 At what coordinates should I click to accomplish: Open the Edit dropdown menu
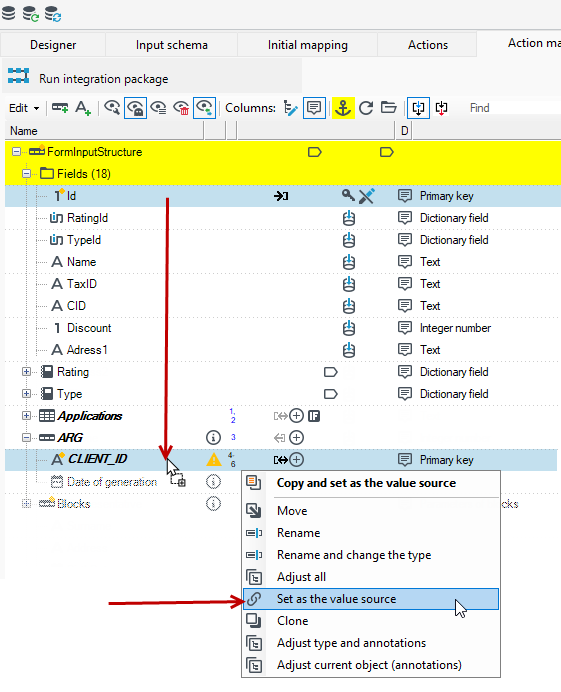tap(24, 108)
